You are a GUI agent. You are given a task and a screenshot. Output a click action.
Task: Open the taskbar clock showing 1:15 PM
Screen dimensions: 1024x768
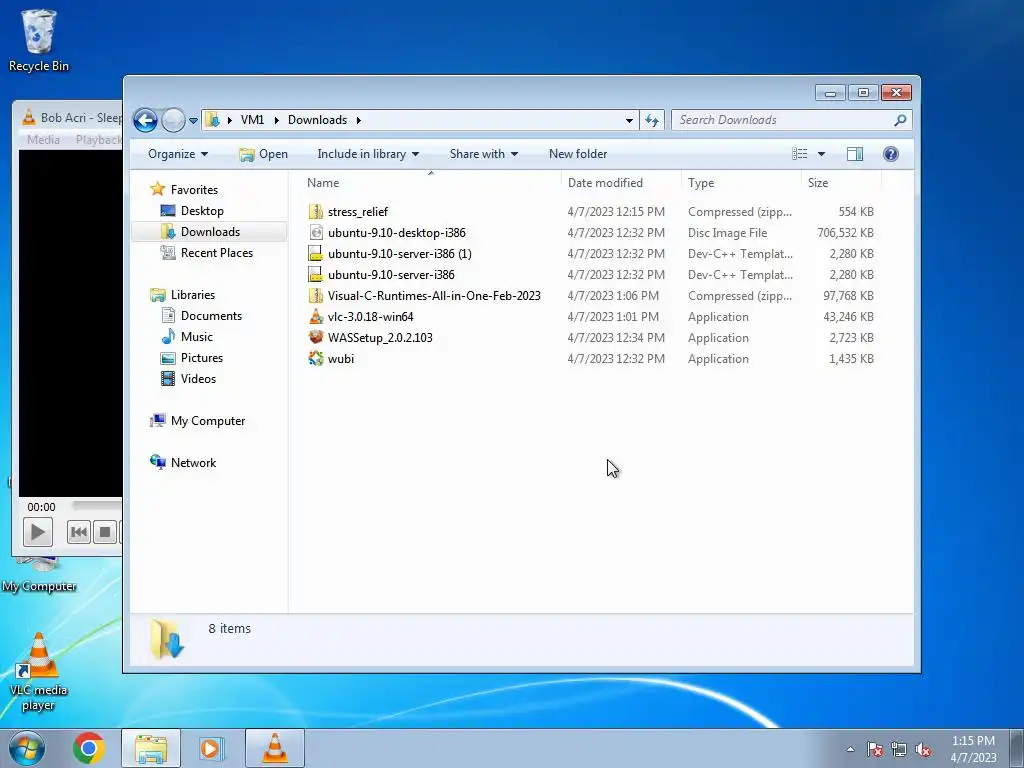(973, 749)
